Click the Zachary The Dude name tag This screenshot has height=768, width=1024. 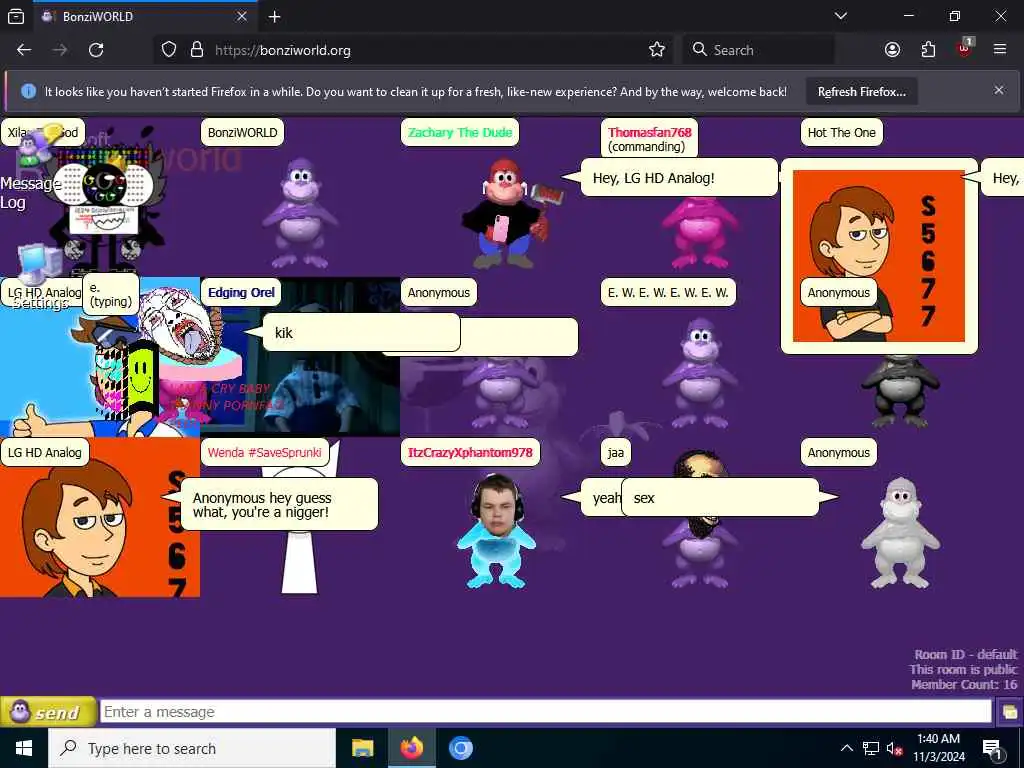coord(460,133)
